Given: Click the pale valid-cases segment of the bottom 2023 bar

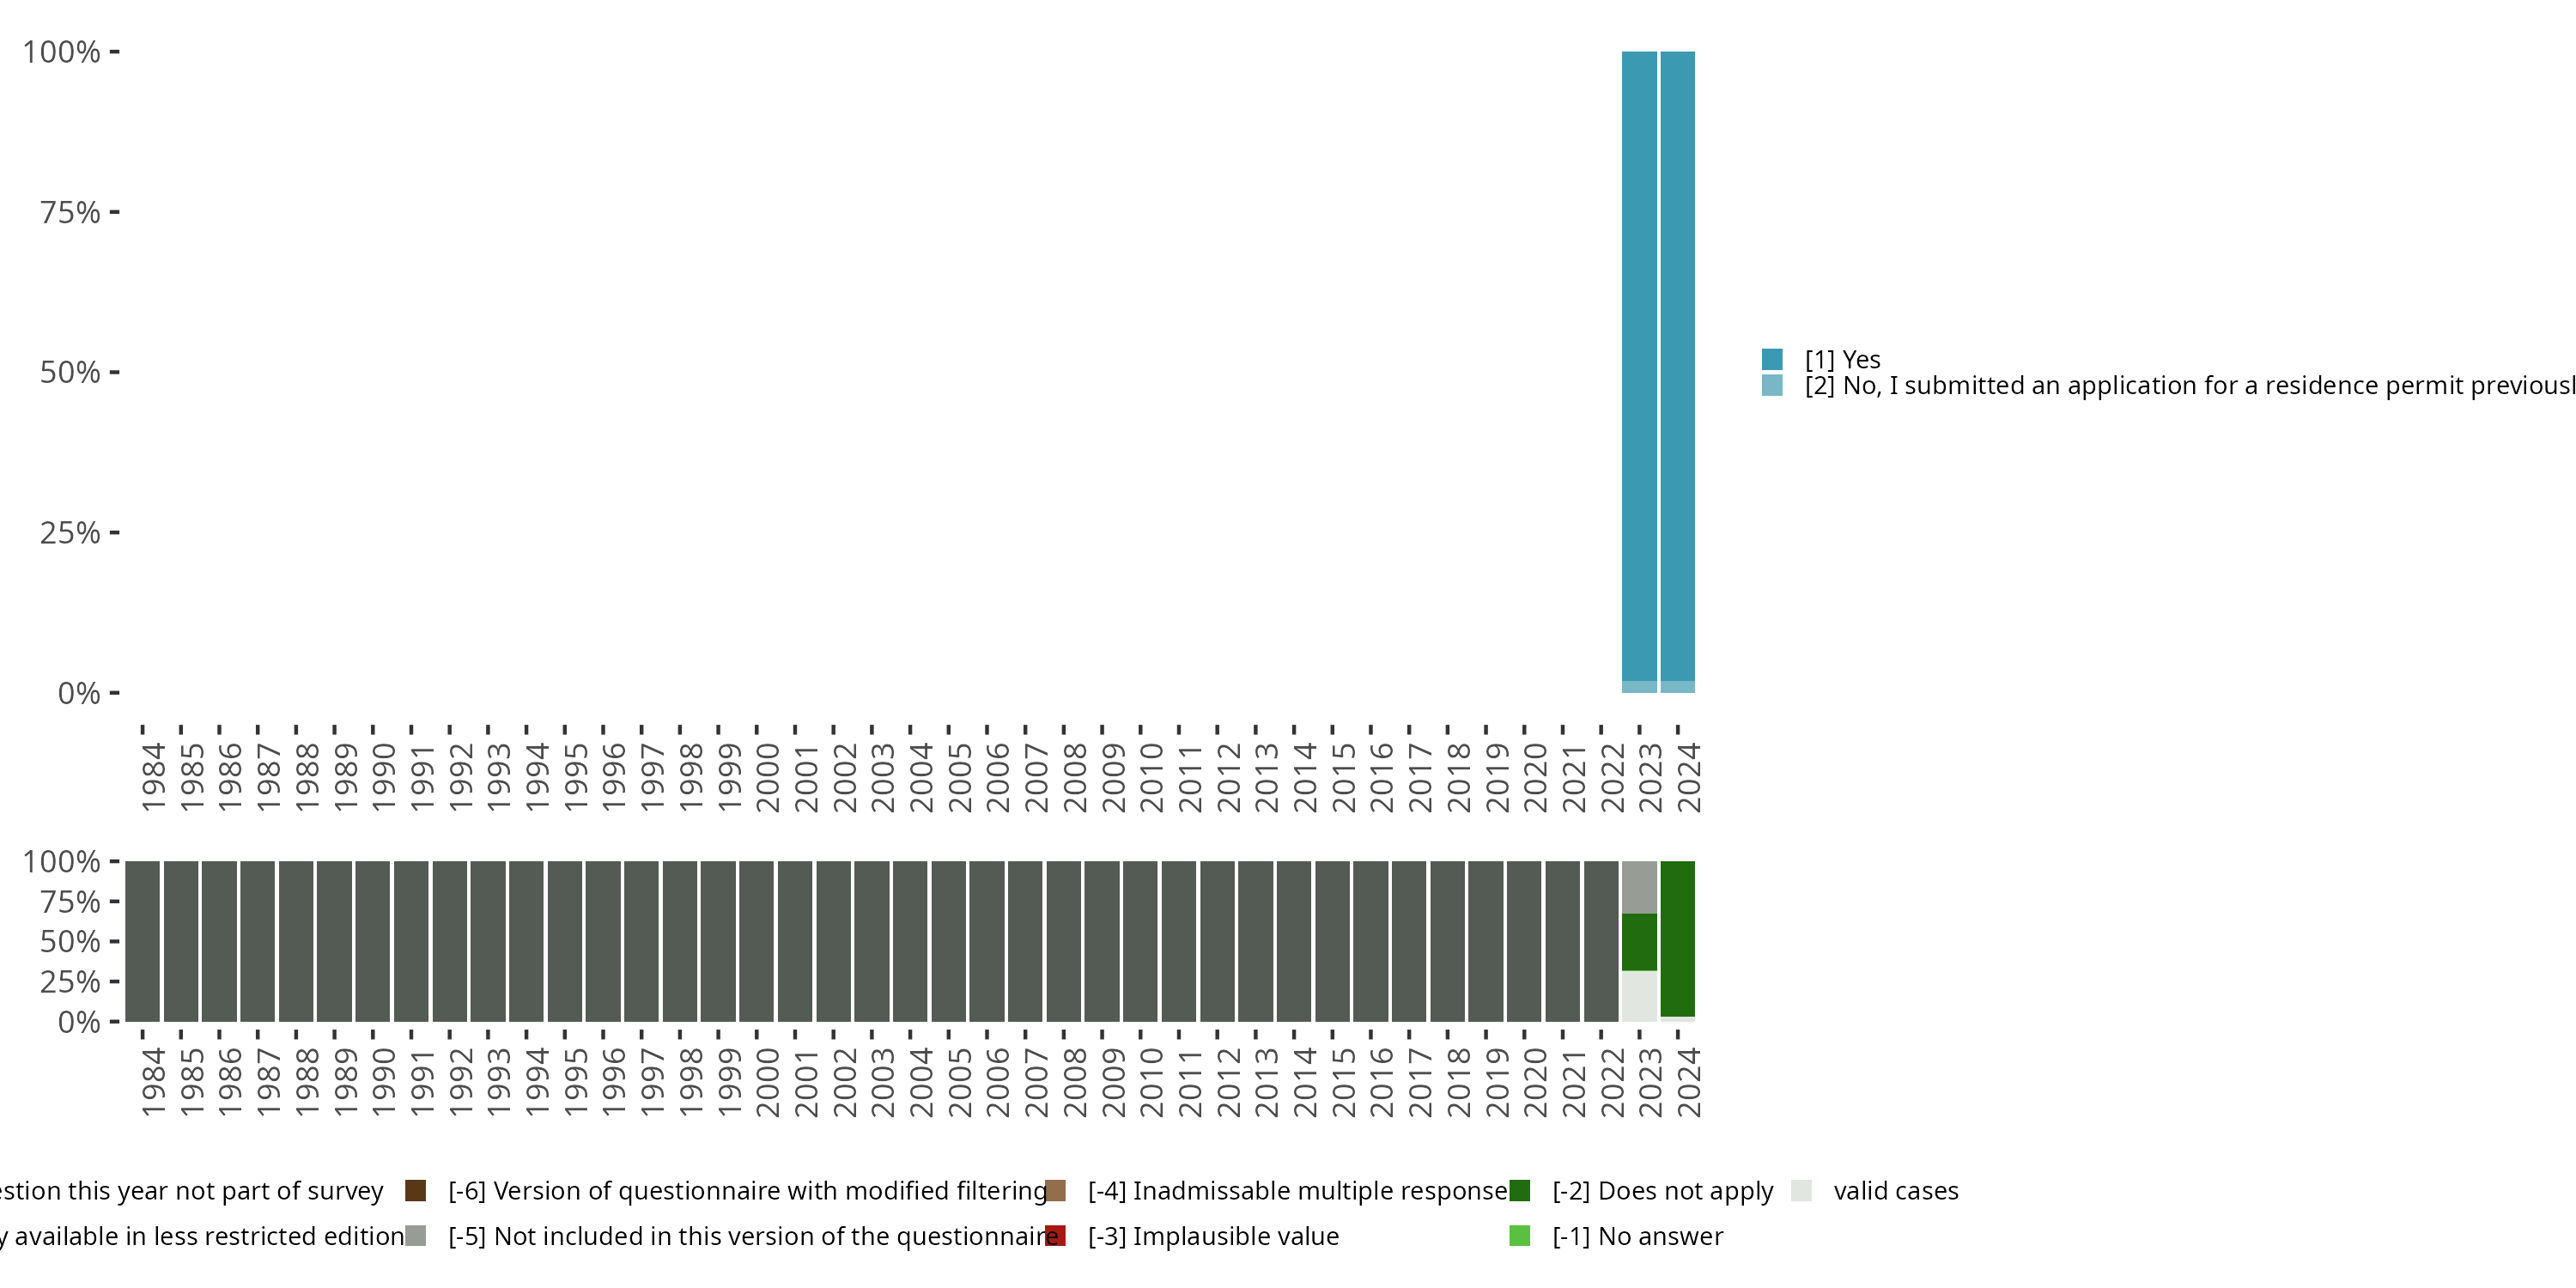Looking at the screenshot, I should 1639,996.
